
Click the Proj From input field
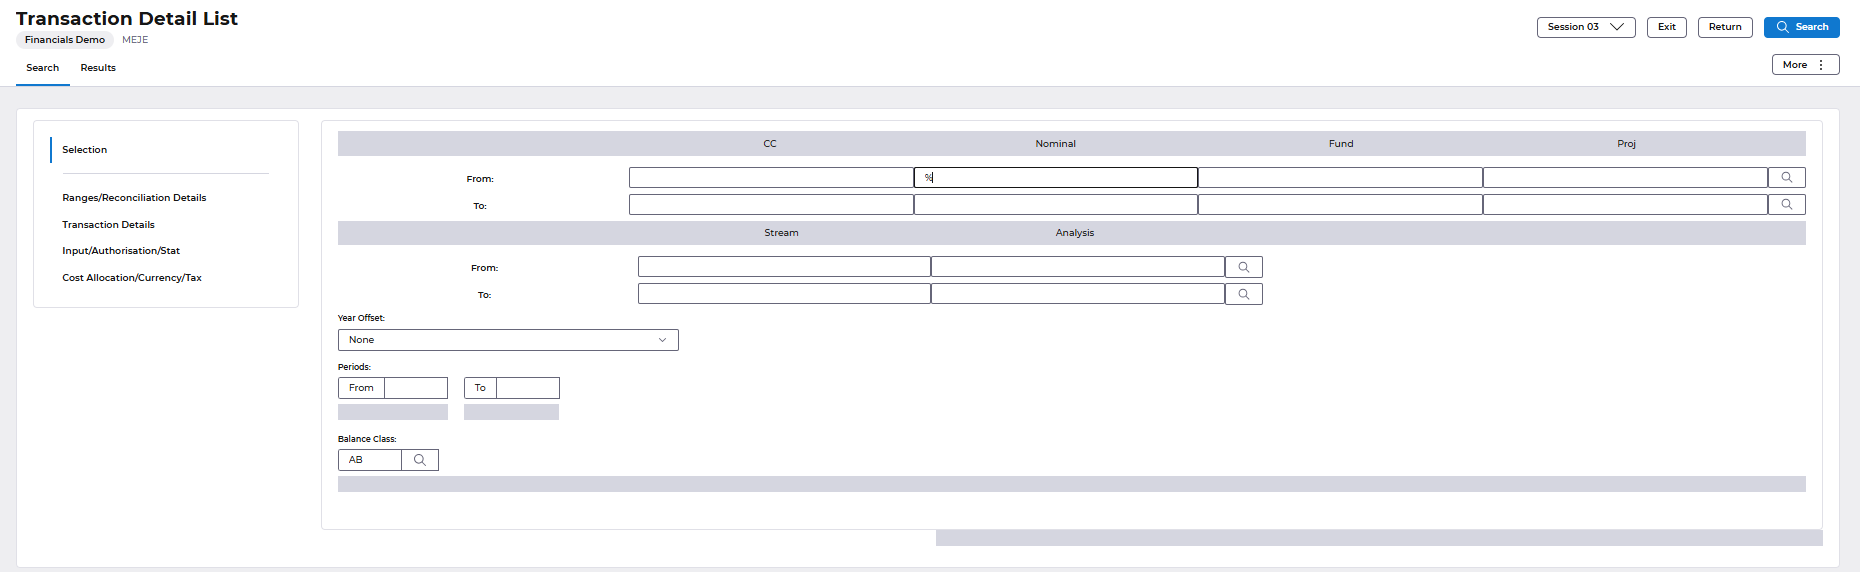[x=1625, y=178]
